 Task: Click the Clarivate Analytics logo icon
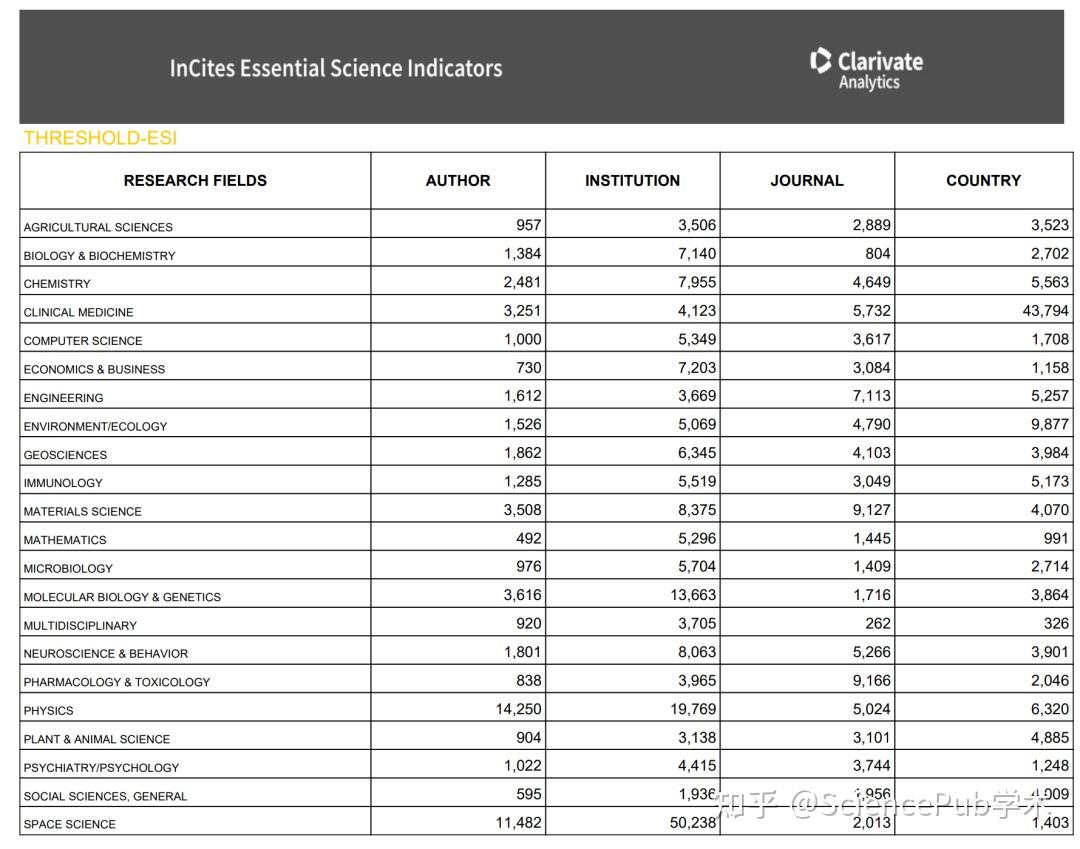(x=821, y=61)
